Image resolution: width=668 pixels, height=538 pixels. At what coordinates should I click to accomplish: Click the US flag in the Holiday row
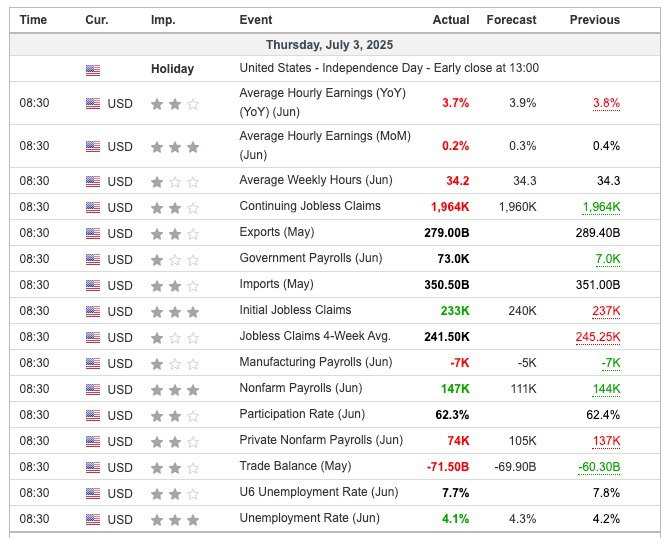coord(93,69)
